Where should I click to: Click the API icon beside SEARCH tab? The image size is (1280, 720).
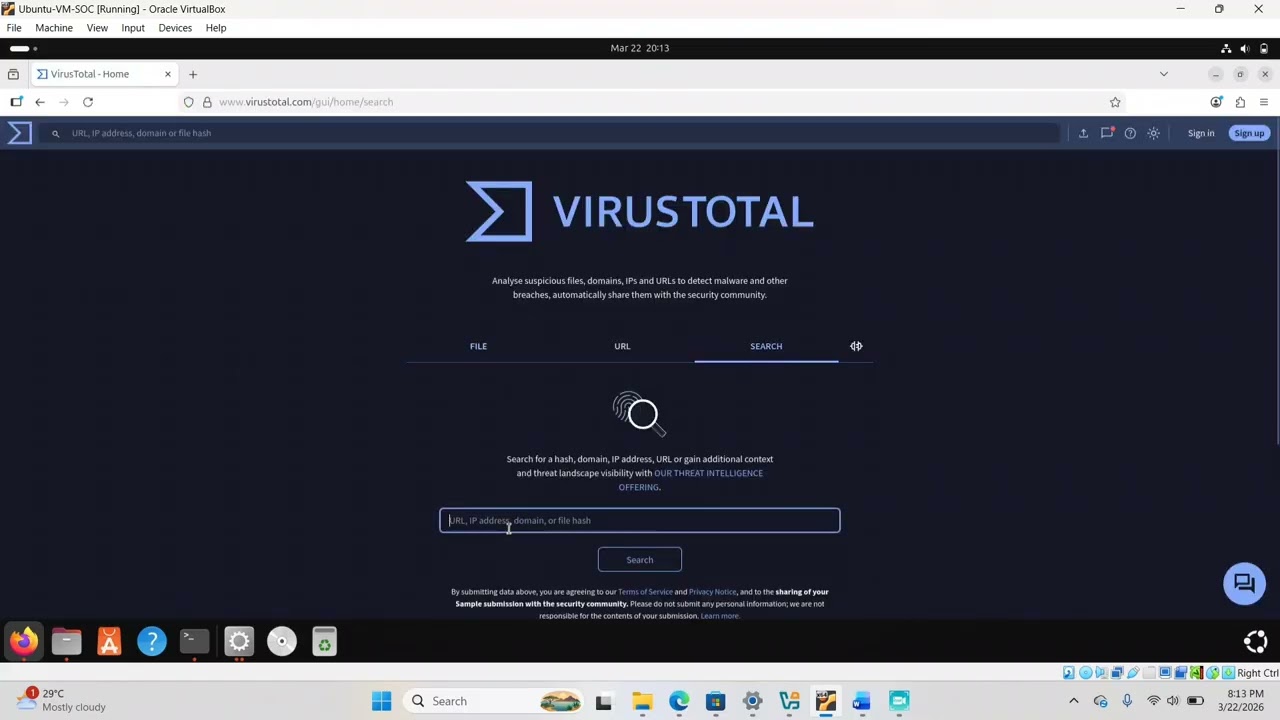[856, 346]
